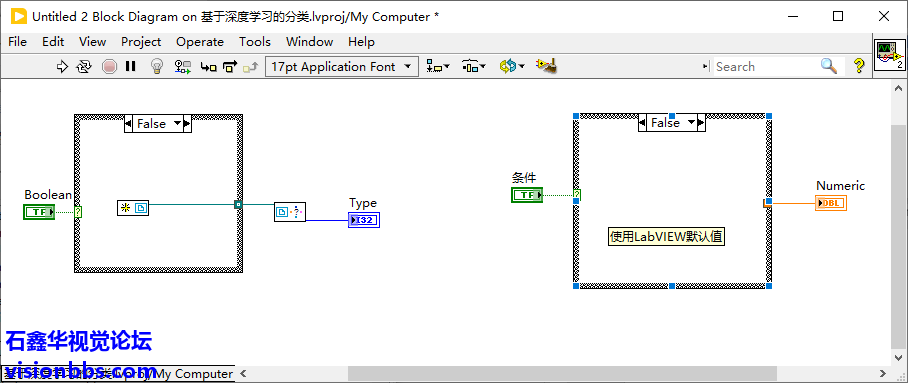Viewport: 908px width, 383px height.
Task: Open the Operate menu
Action: 200,42
